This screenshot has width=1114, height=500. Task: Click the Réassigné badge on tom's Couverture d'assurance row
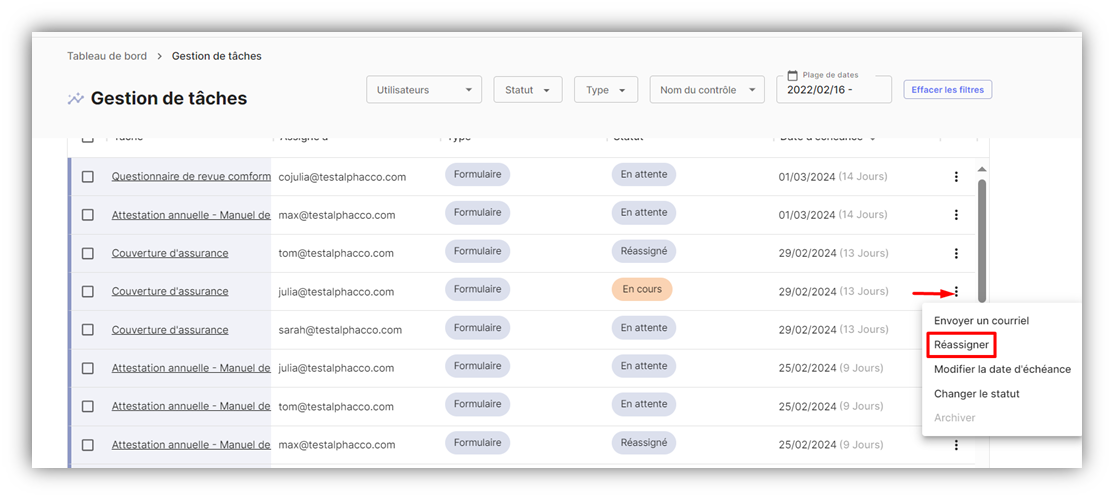tap(644, 251)
